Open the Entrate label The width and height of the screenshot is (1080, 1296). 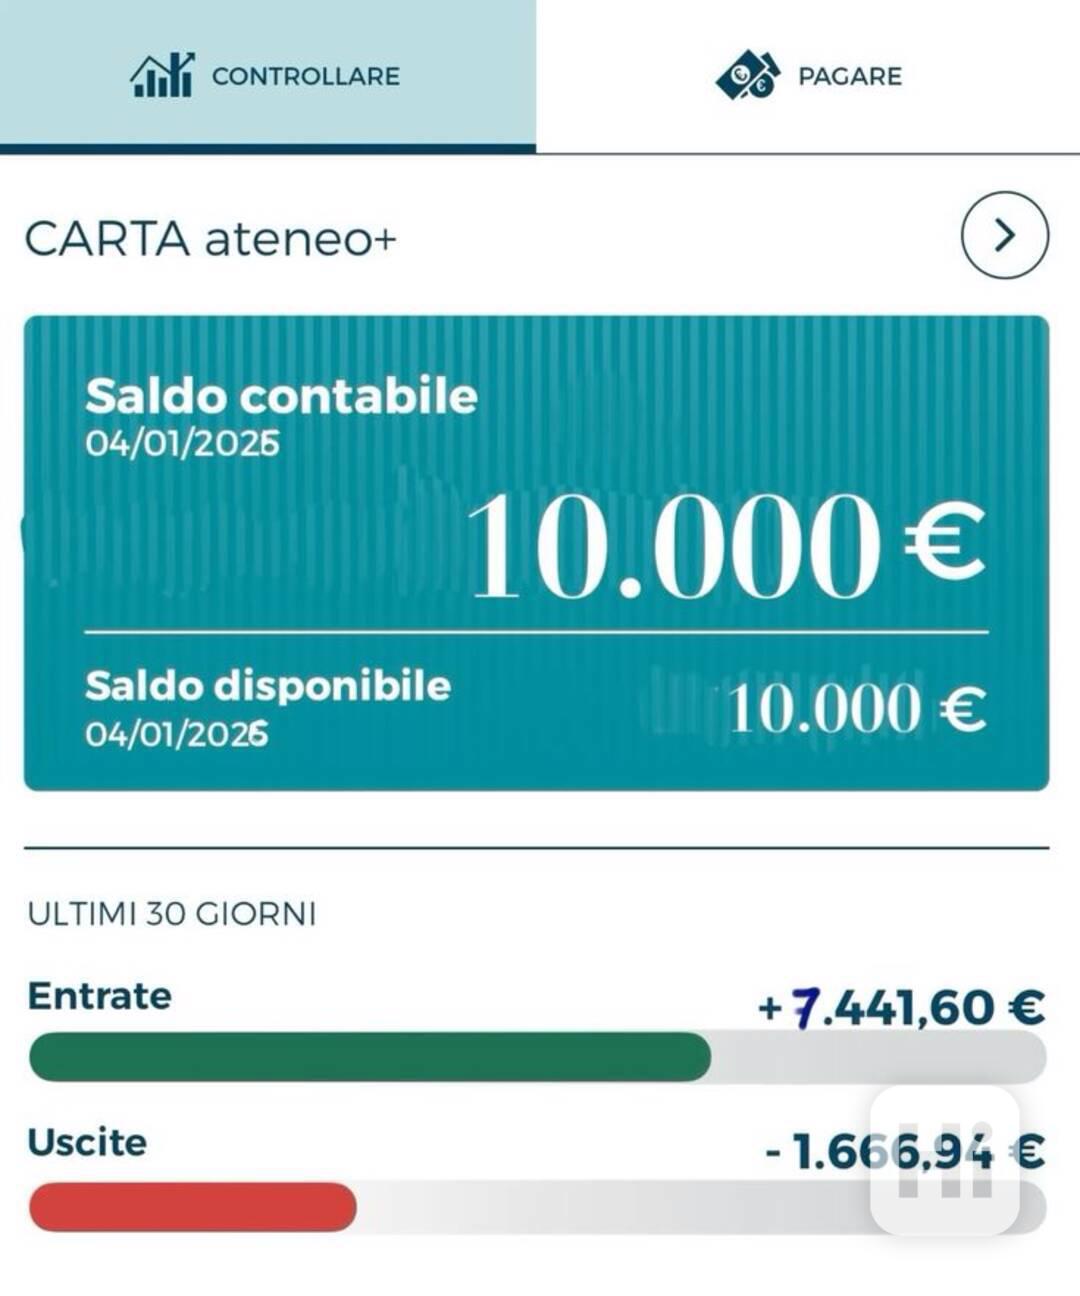point(100,996)
